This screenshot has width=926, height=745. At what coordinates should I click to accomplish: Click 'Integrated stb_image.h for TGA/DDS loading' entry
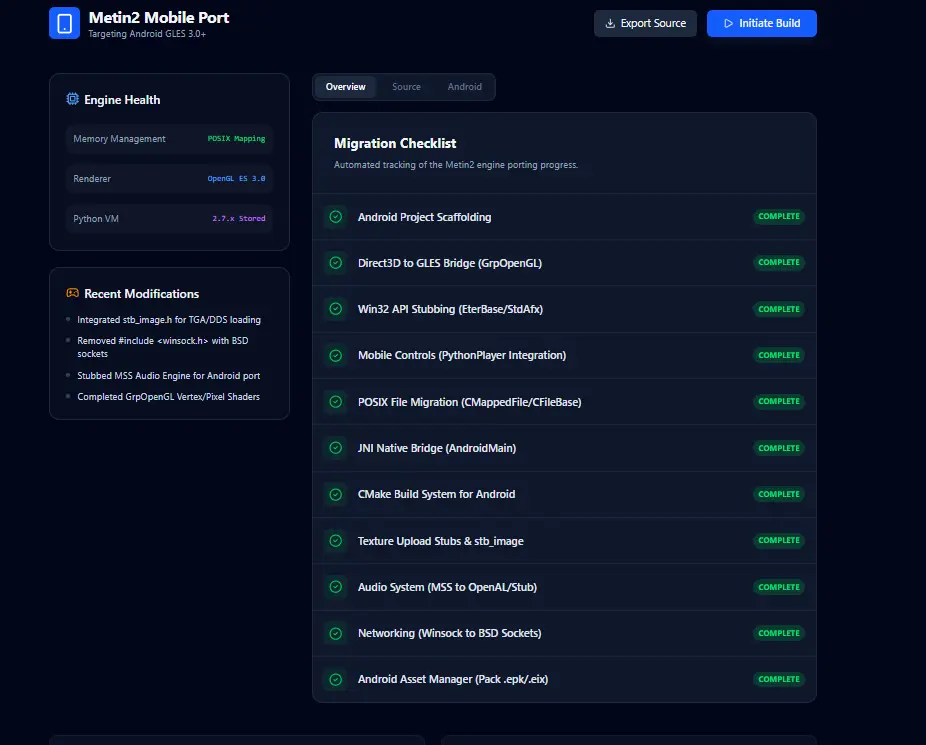pos(169,319)
